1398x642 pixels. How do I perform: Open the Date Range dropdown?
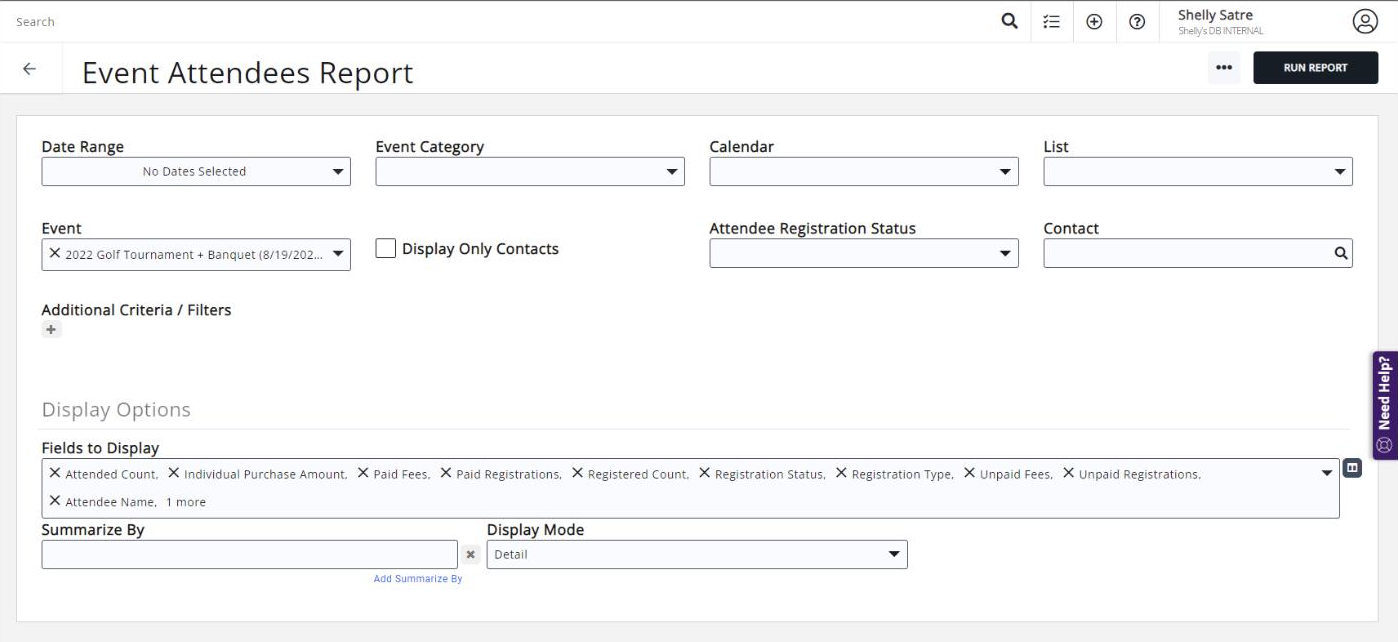[x=196, y=171]
